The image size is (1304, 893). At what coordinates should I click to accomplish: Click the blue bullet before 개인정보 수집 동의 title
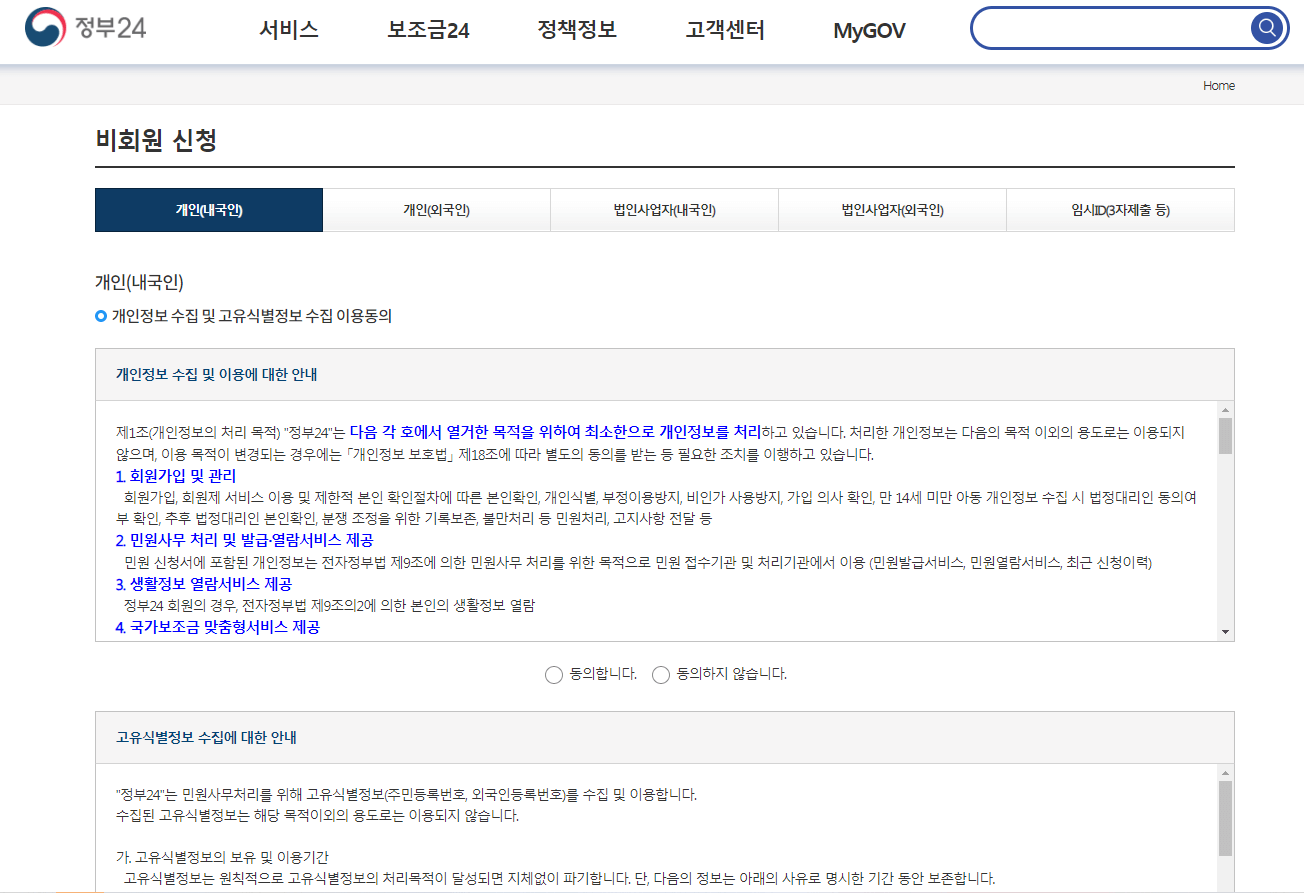[101, 317]
